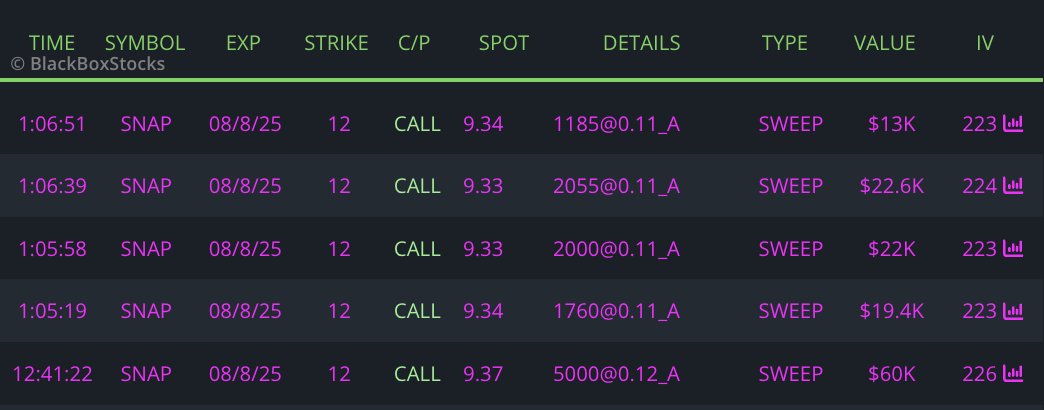The height and width of the screenshot is (410, 1044).
Task: Click SWEEP type in the 1:05:19 row
Action: pos(791,311)
